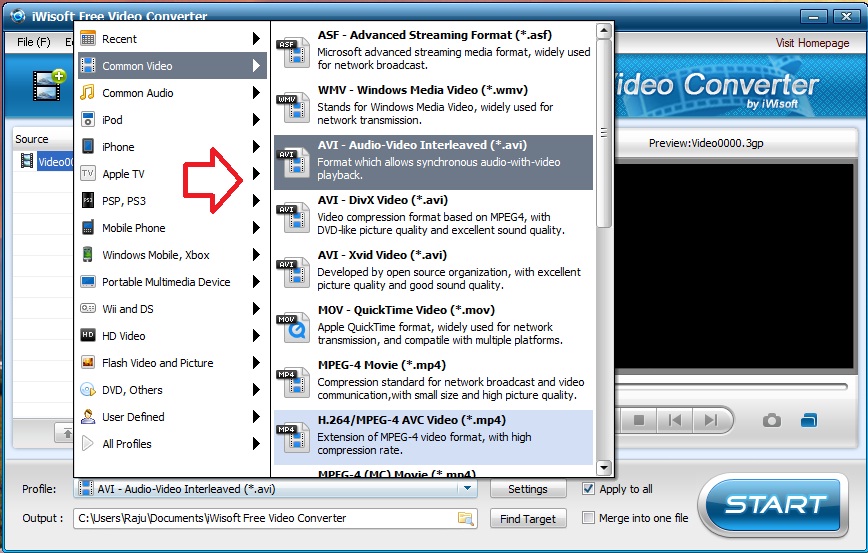Click the Mobile Phone icon
Image resolution: width=868 pixels, height=553 pixels.
point(87,228)
